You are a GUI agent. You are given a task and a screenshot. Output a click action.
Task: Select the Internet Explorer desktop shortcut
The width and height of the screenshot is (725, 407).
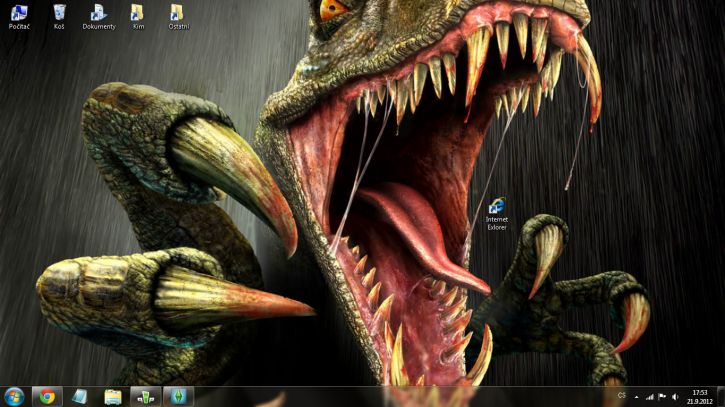tap(497, 214)
